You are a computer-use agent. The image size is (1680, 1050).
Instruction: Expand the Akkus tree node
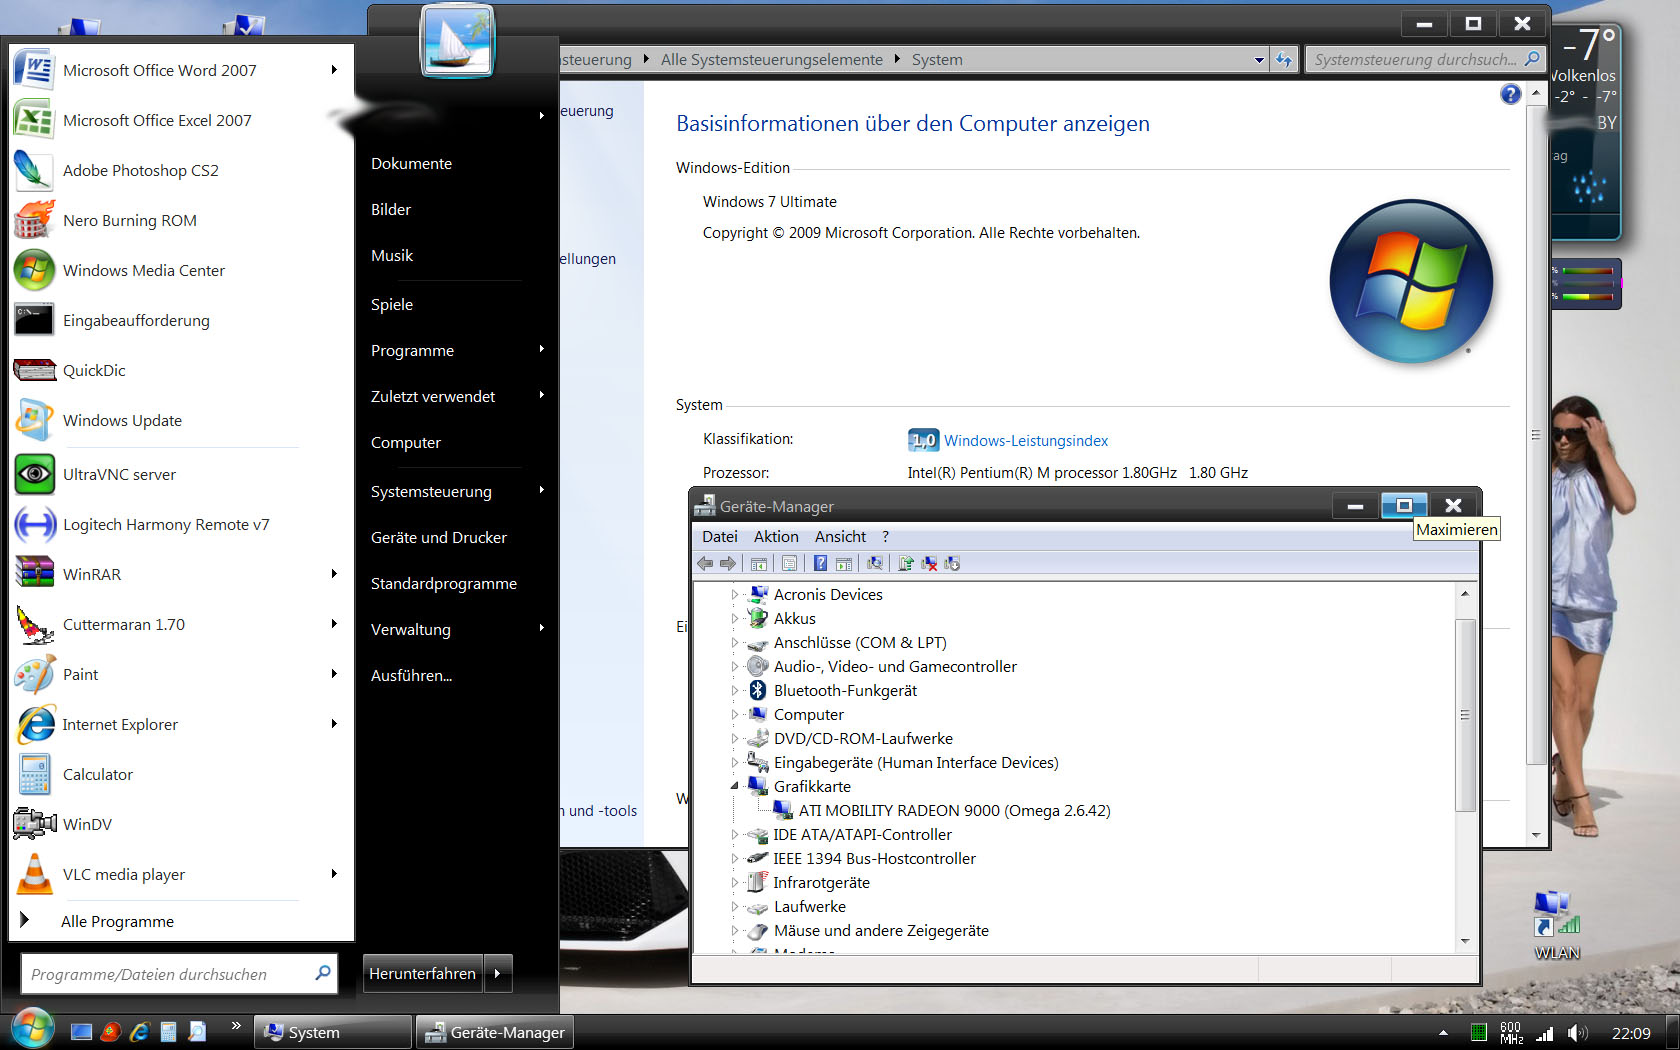(x=735, y=619)
